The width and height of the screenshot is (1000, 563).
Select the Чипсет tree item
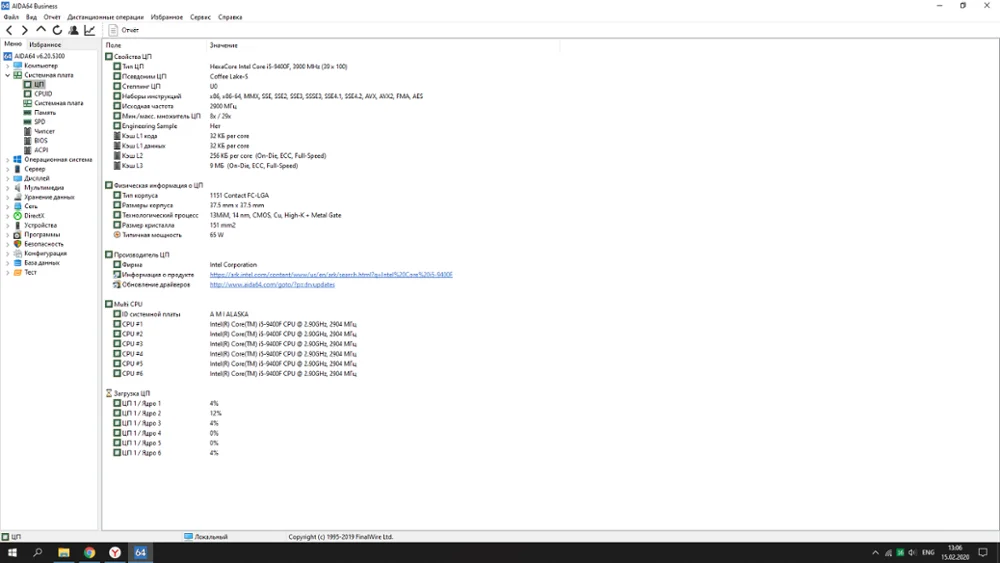tap(44, 131)
